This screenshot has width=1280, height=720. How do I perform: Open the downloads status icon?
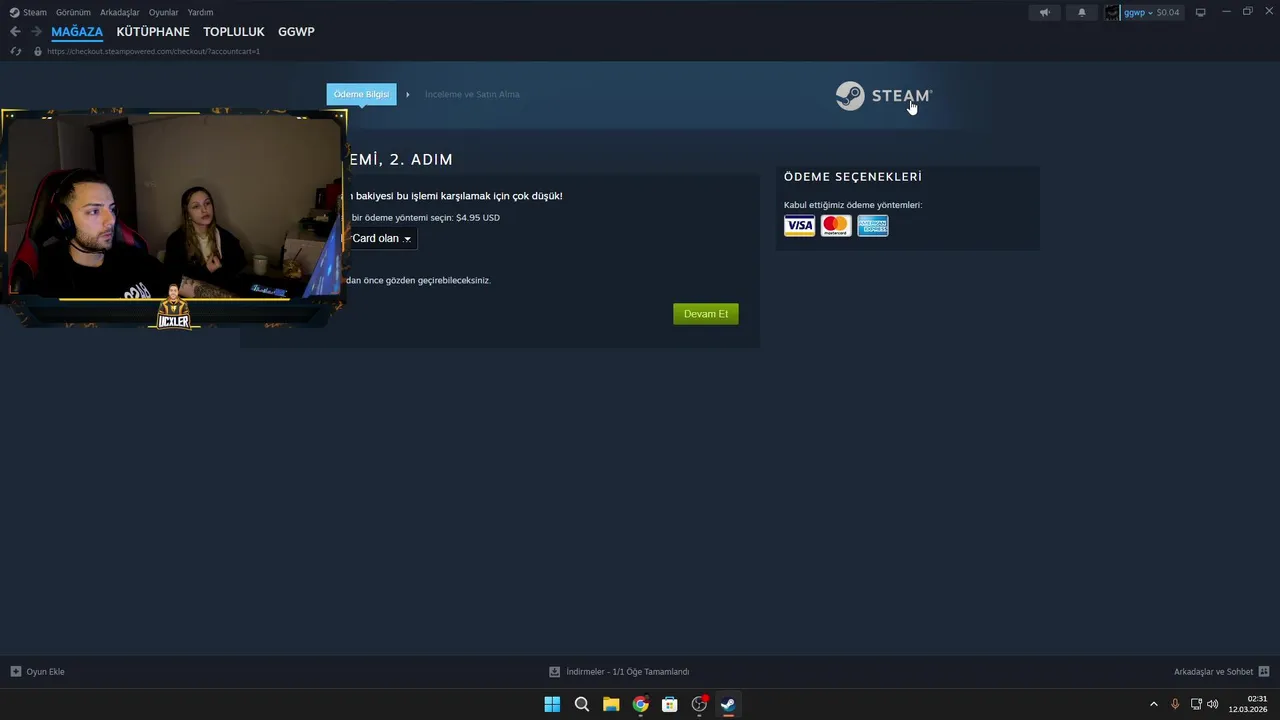[554, 672]
